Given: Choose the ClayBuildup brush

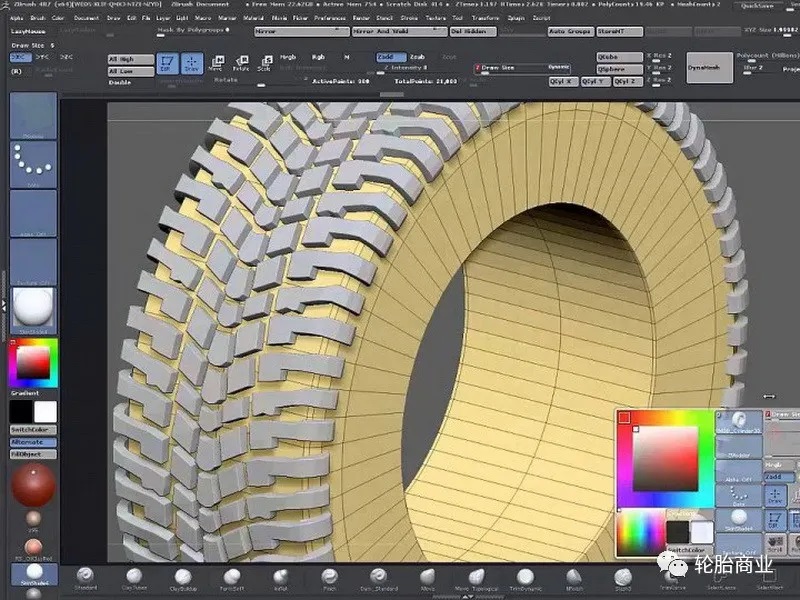Looking at the screenshot, I should click(183, 577).
